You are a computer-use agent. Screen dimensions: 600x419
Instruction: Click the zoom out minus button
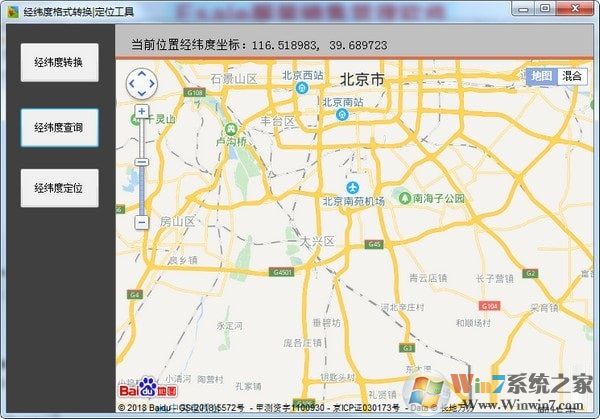(x=142, y=221)
